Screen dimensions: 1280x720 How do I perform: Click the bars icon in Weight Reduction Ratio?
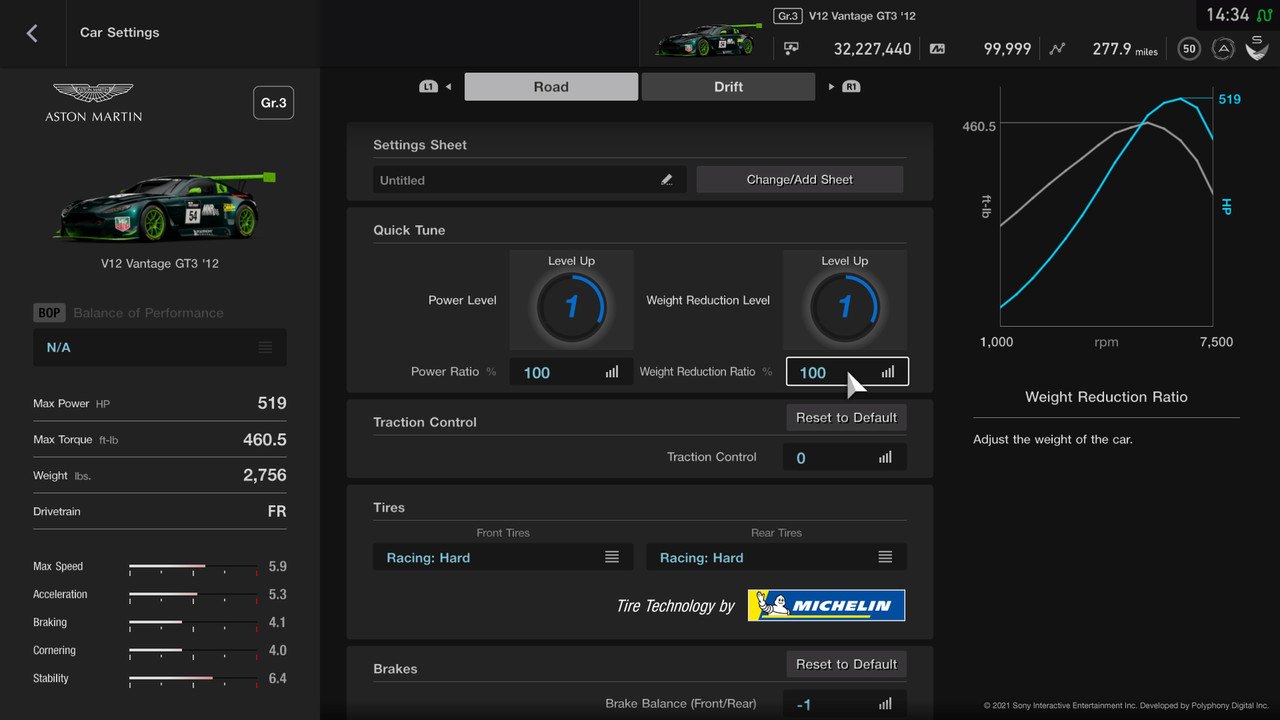(888, 372)
